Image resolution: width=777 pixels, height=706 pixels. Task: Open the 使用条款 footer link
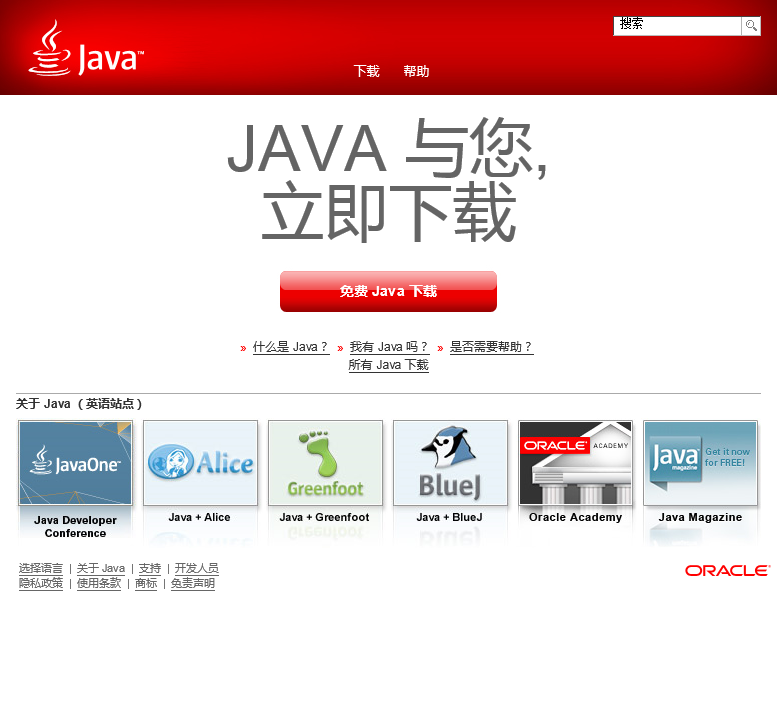click(x=99, y=584)
